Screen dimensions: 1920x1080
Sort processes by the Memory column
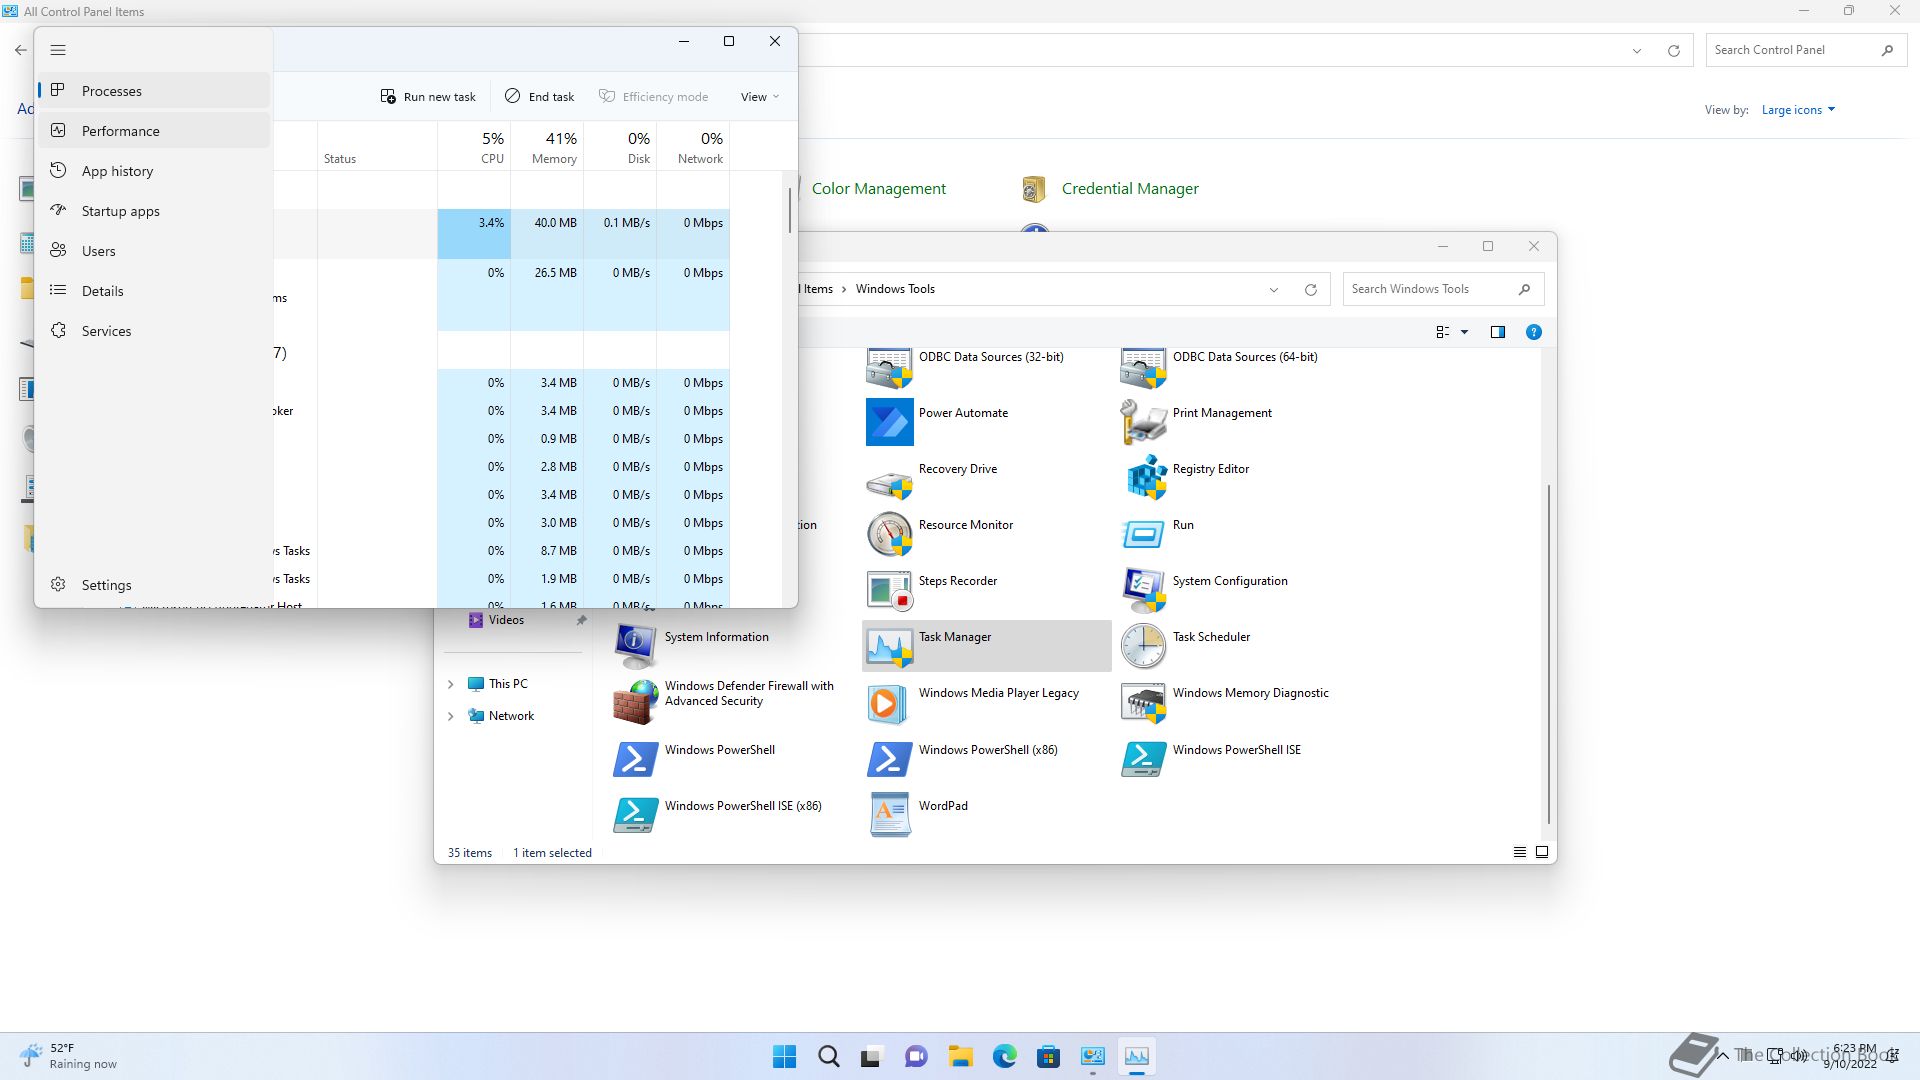coord(547,146)
